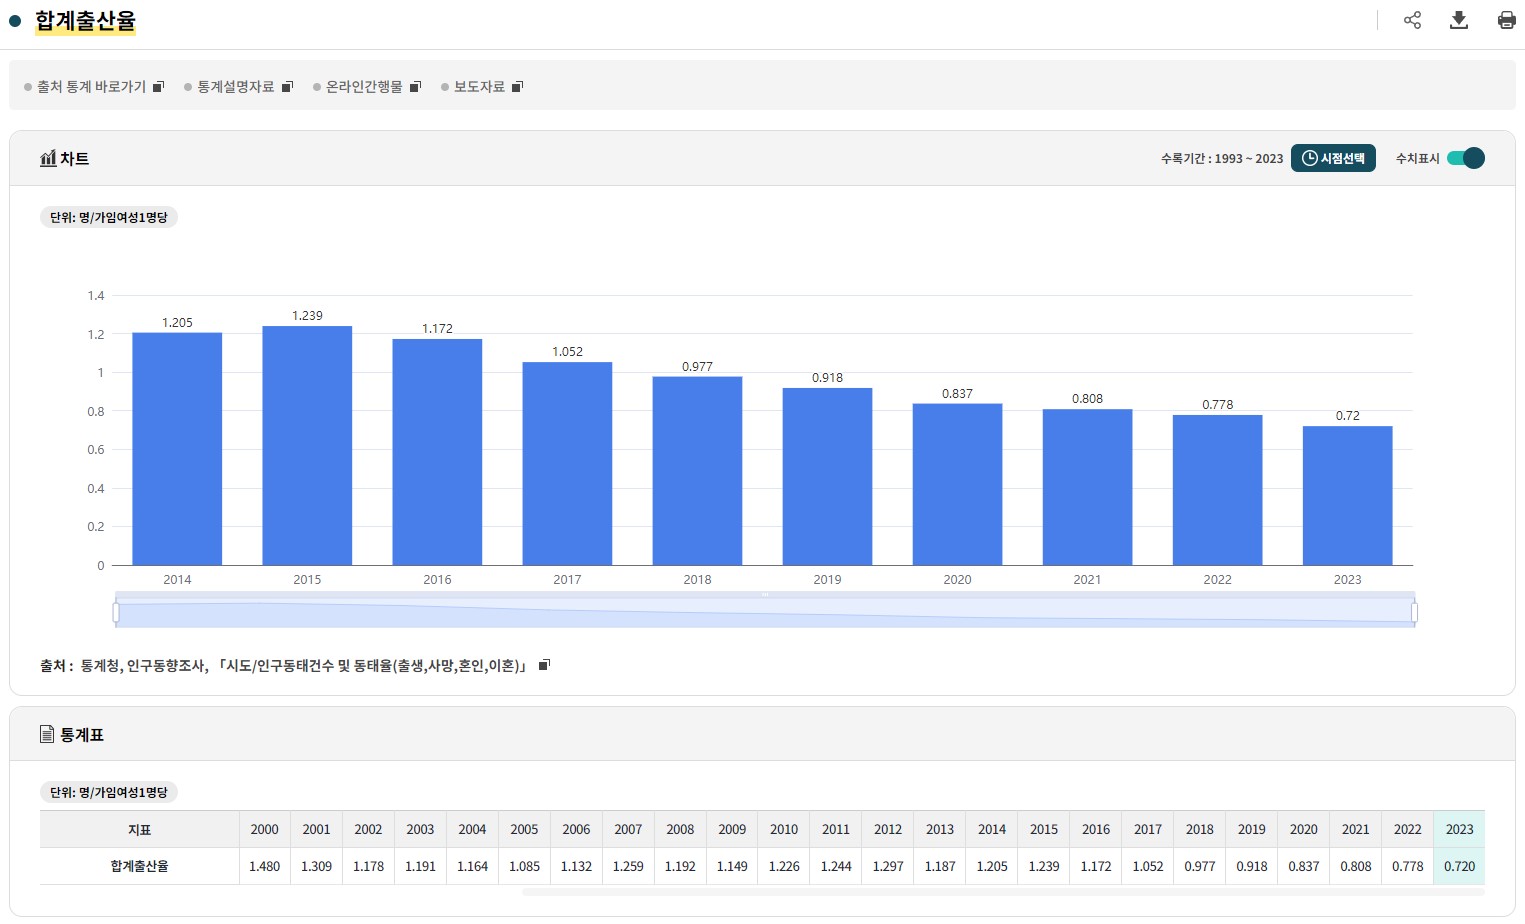
Task: Click the 2014 bar in chart
Action: tap(177, 449)
